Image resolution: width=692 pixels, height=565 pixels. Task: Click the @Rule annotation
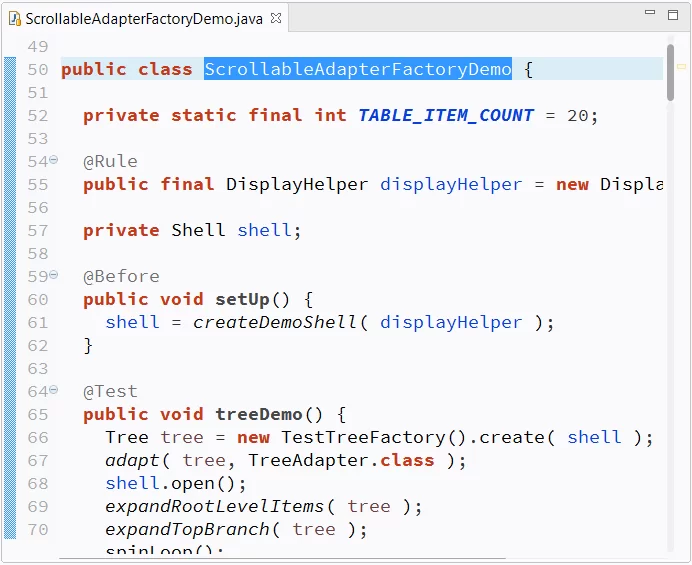point(110,162)
